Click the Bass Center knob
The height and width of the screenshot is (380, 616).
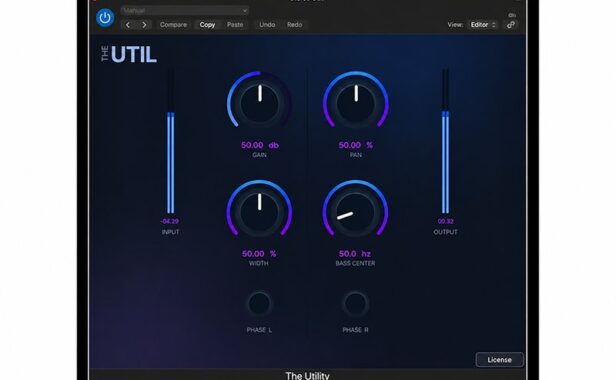pyautogui.click(x=356, y=211)
